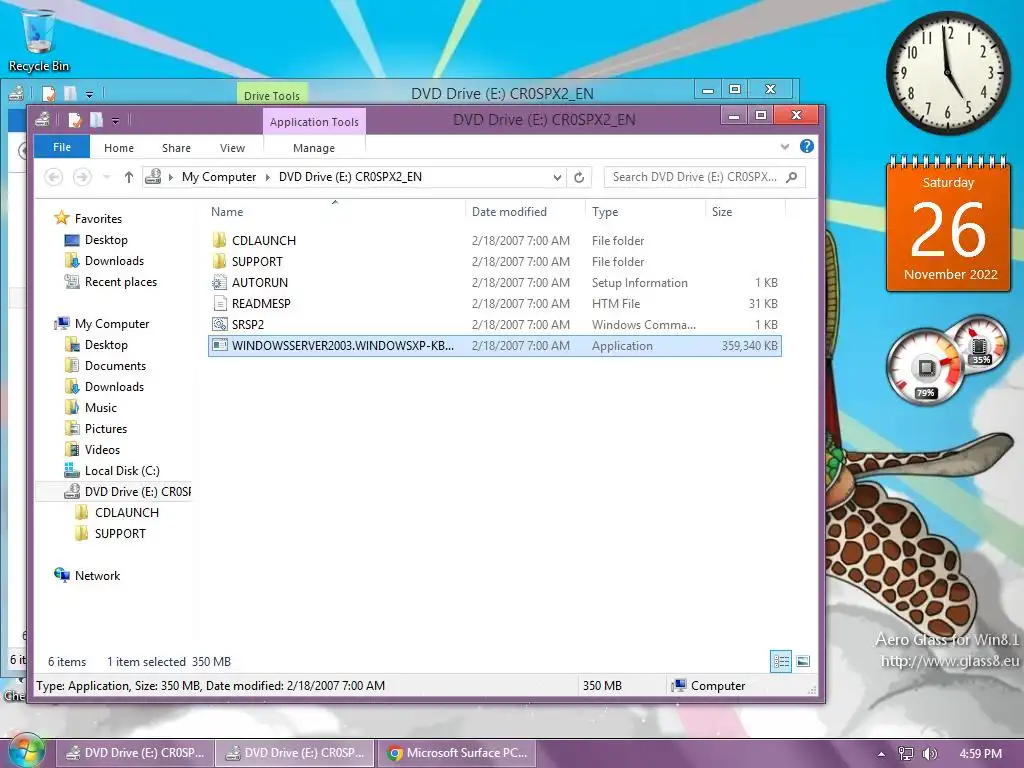The image size is (1024, 768).
Task: Switch to the Home ribbon tab
Action: click(x=119, y=148)
